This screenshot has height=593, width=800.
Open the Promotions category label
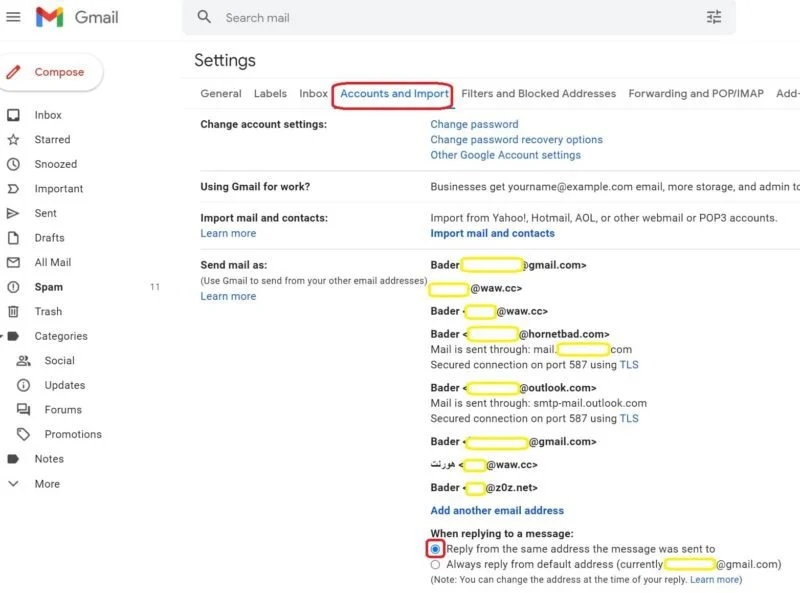73,434
